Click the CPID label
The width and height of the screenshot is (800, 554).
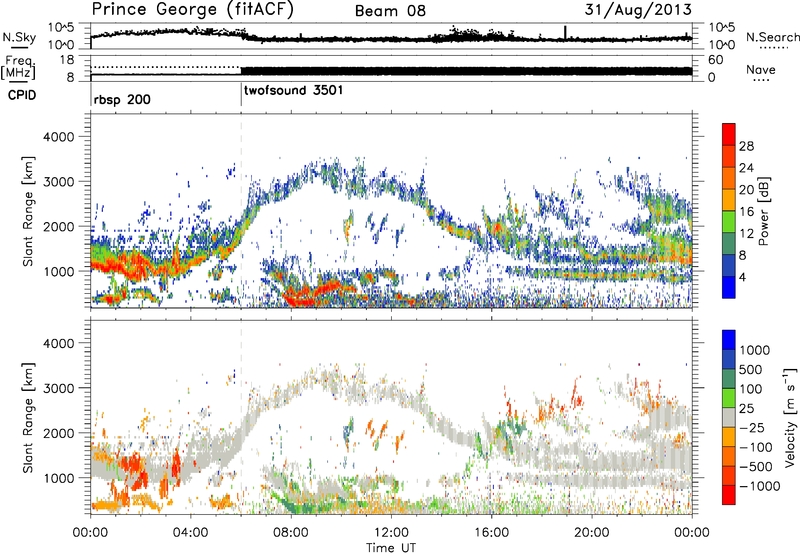pos(22,95)
